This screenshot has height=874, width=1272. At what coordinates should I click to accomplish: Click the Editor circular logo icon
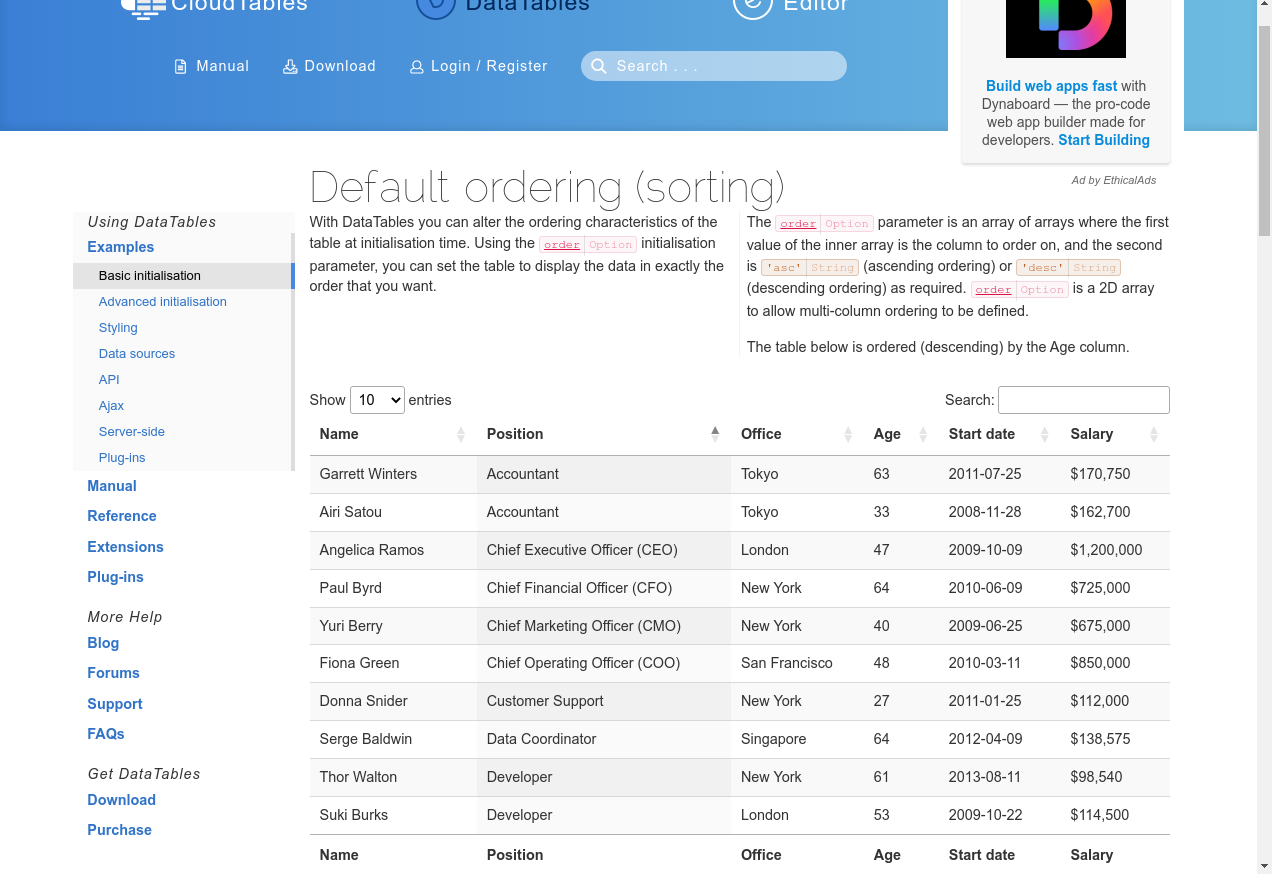(x=752, y=6)
